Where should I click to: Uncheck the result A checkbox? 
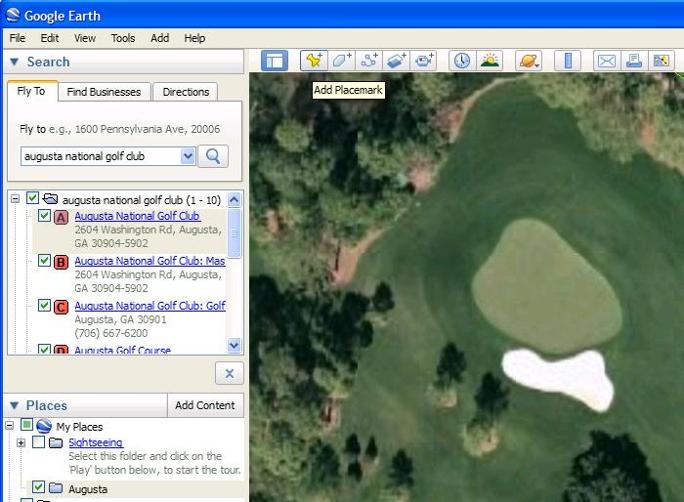click(44, 215)
